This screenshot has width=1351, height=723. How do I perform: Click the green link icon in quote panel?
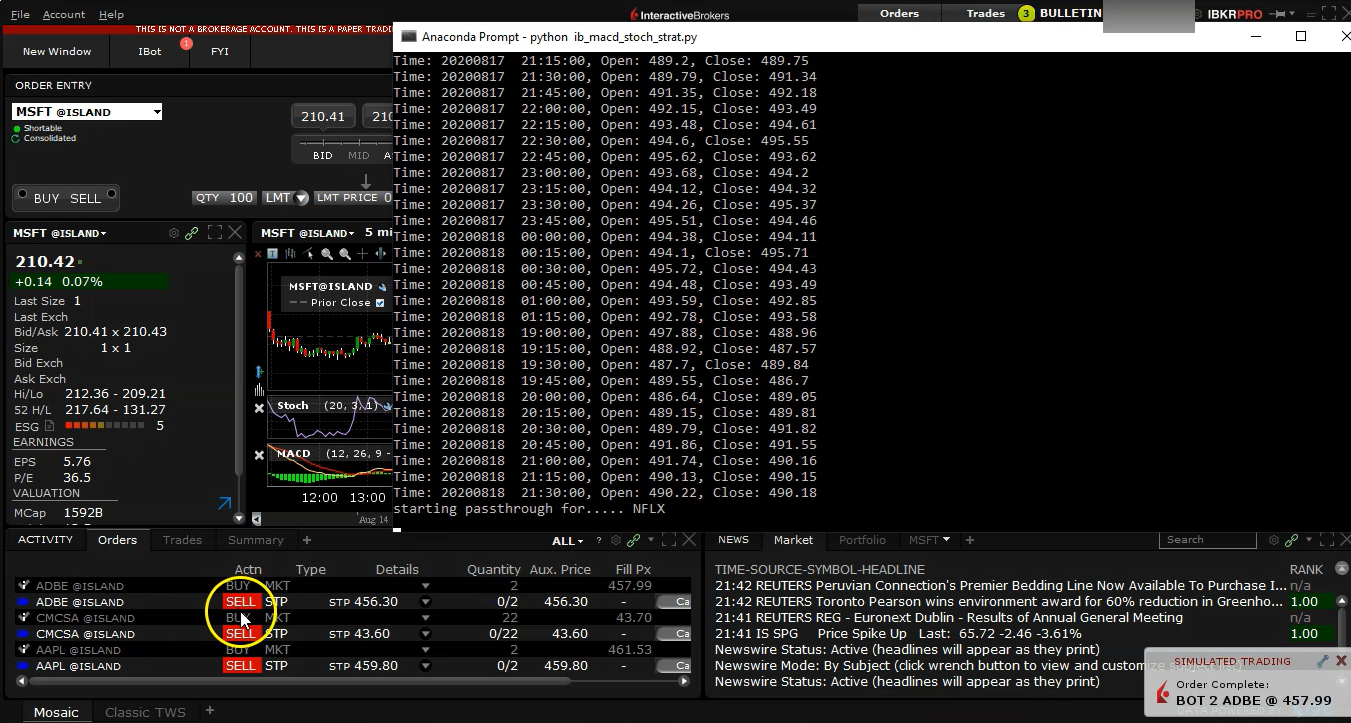(192, 233)
